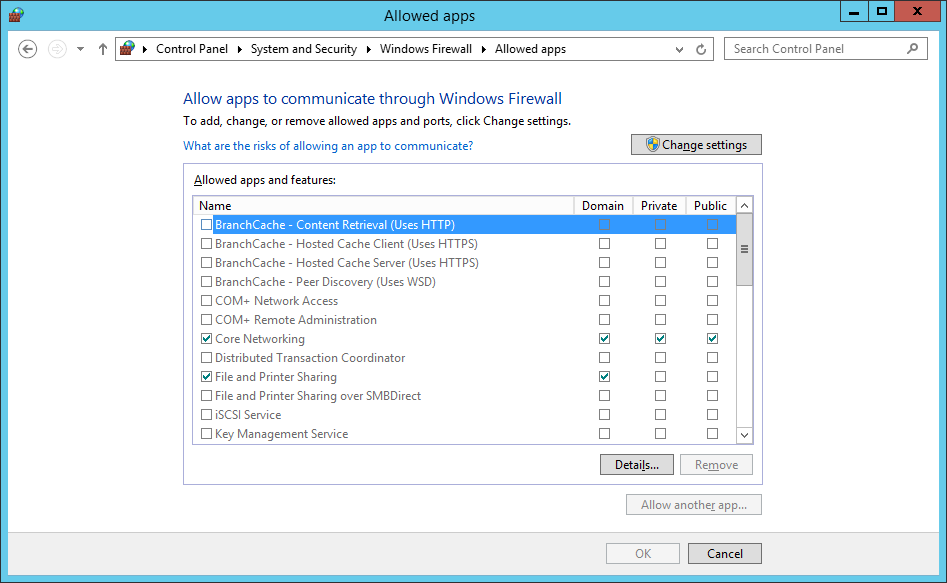The image size is (947, 583).
Task: Click the Change settings button
Action: (696, 145)
